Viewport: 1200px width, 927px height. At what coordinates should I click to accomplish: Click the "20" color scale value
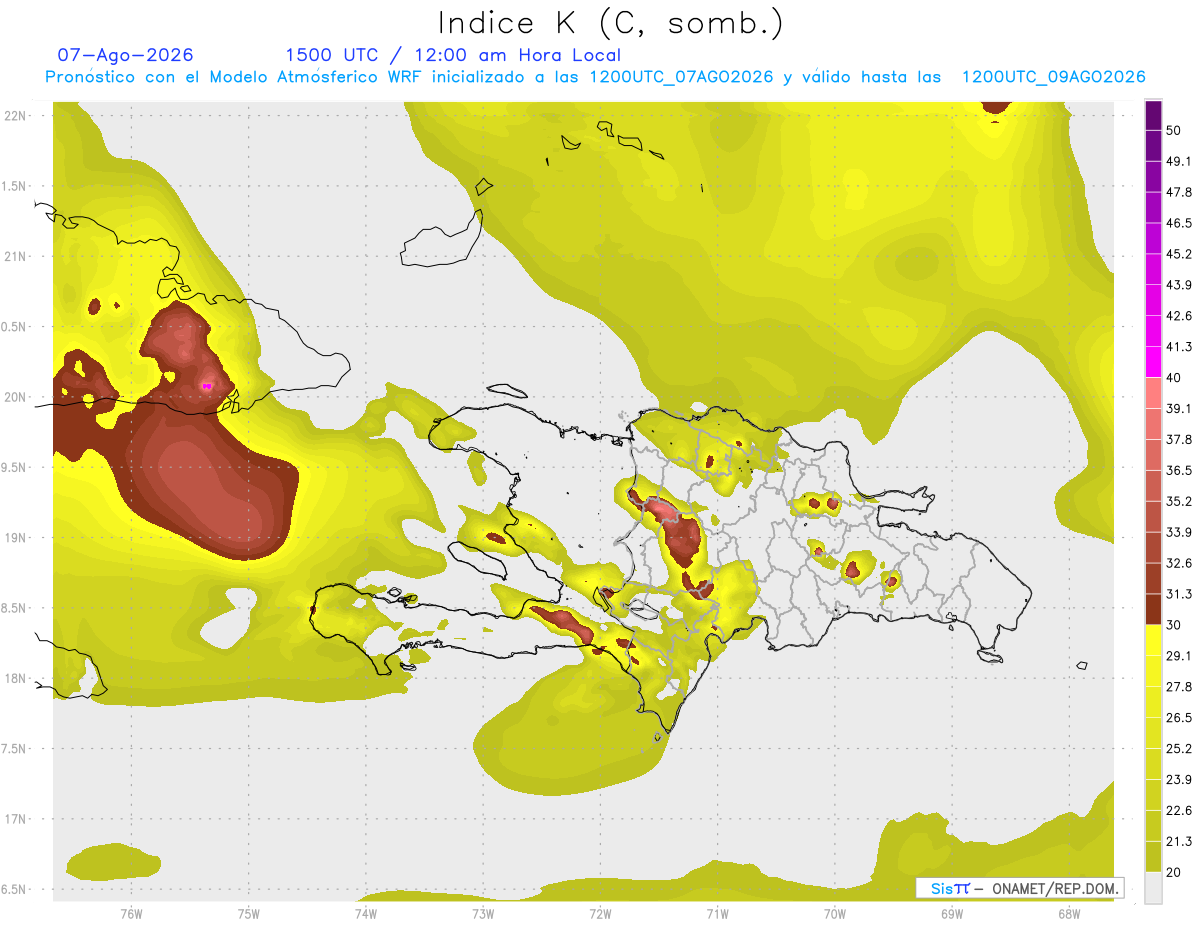click(1174, 872)
